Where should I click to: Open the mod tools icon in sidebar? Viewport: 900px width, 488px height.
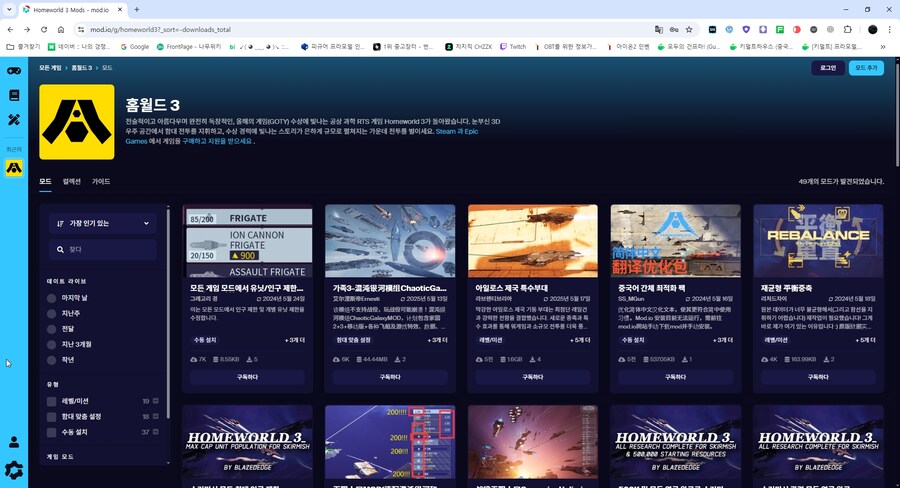[x=14, y=119]
